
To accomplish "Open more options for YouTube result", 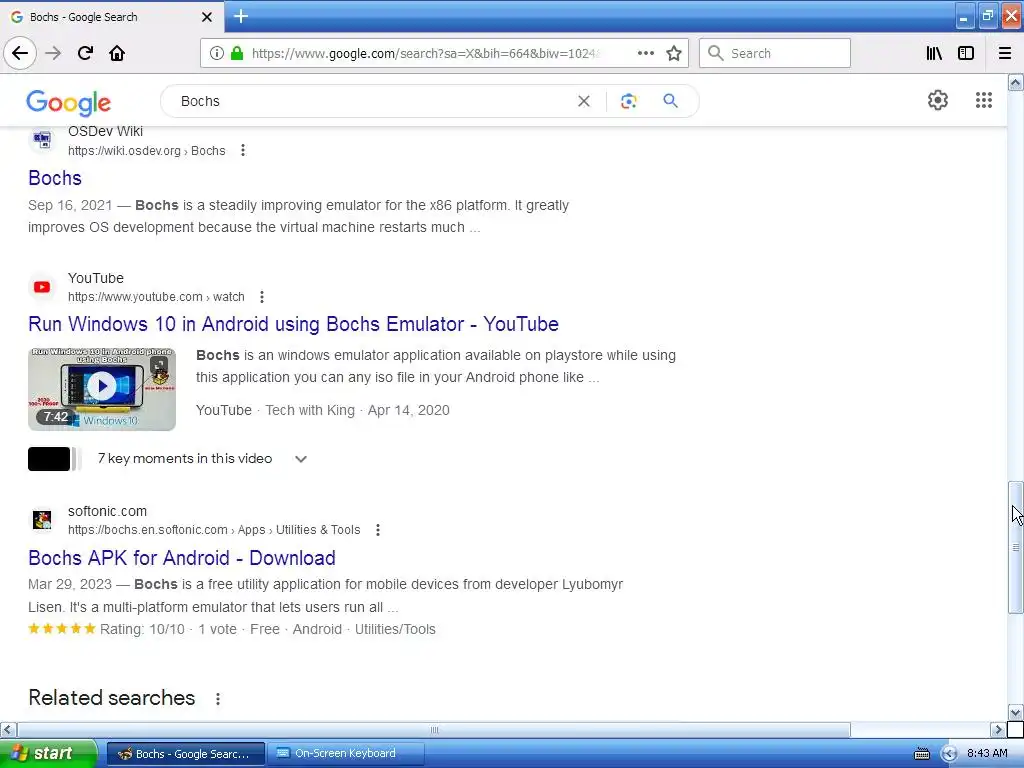I will pos(262,297).
